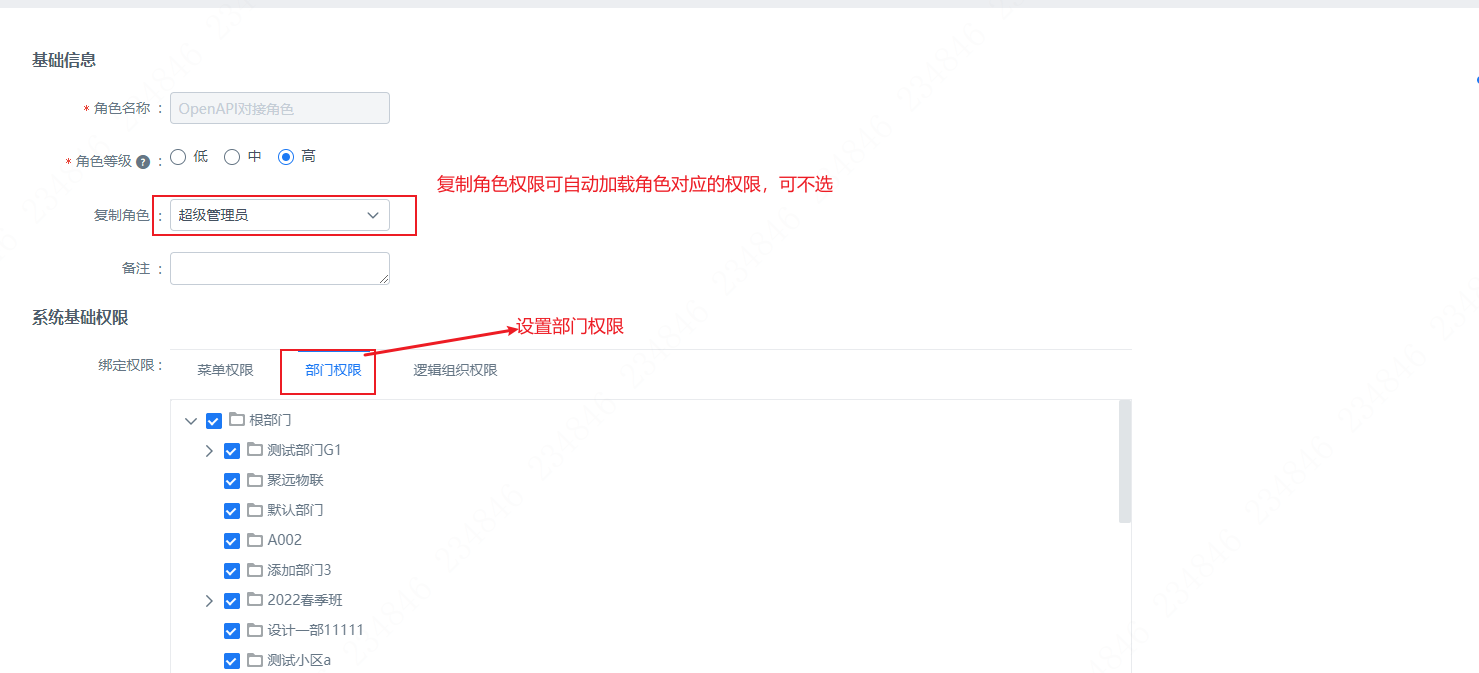
Task: Expand the 测试部门G1 department node
Action: (x=209, y=451)
